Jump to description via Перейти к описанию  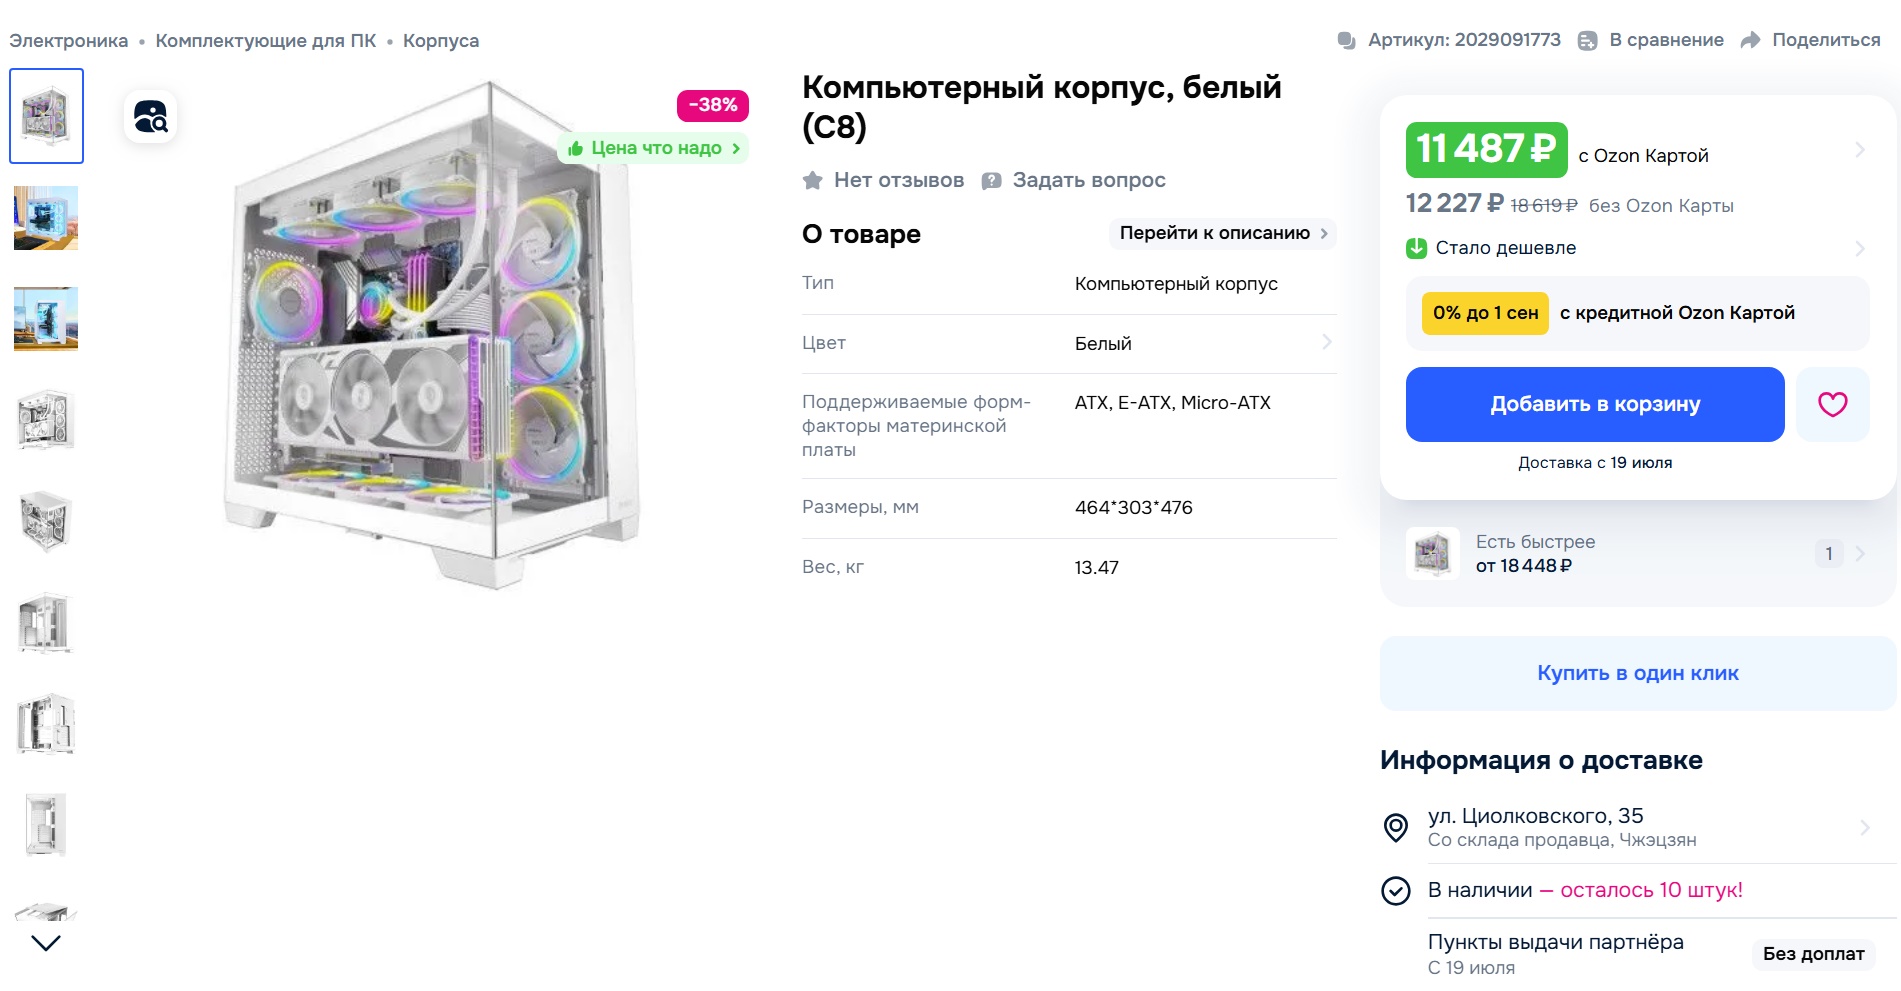tap(1222, 233)
